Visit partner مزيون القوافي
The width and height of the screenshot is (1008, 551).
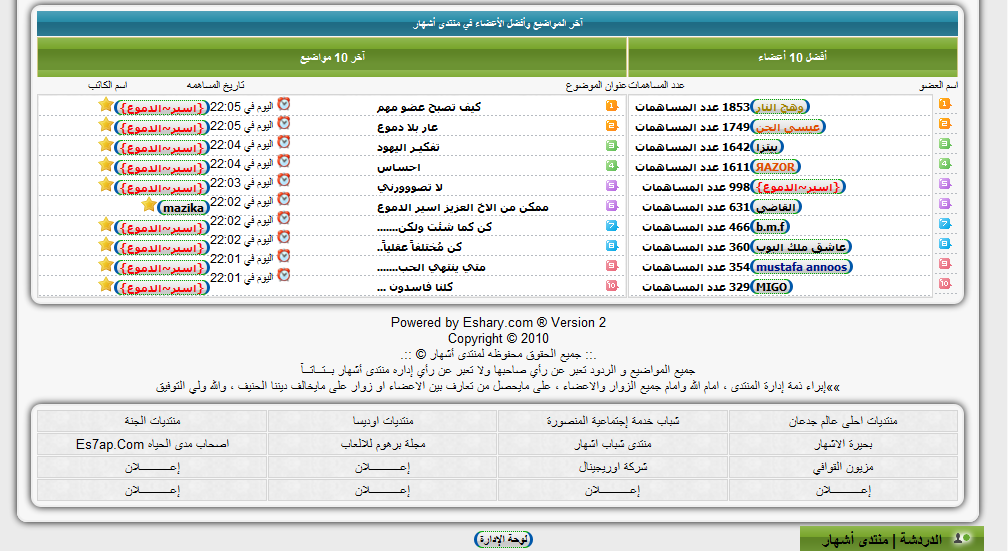click(x=843, y=467)
